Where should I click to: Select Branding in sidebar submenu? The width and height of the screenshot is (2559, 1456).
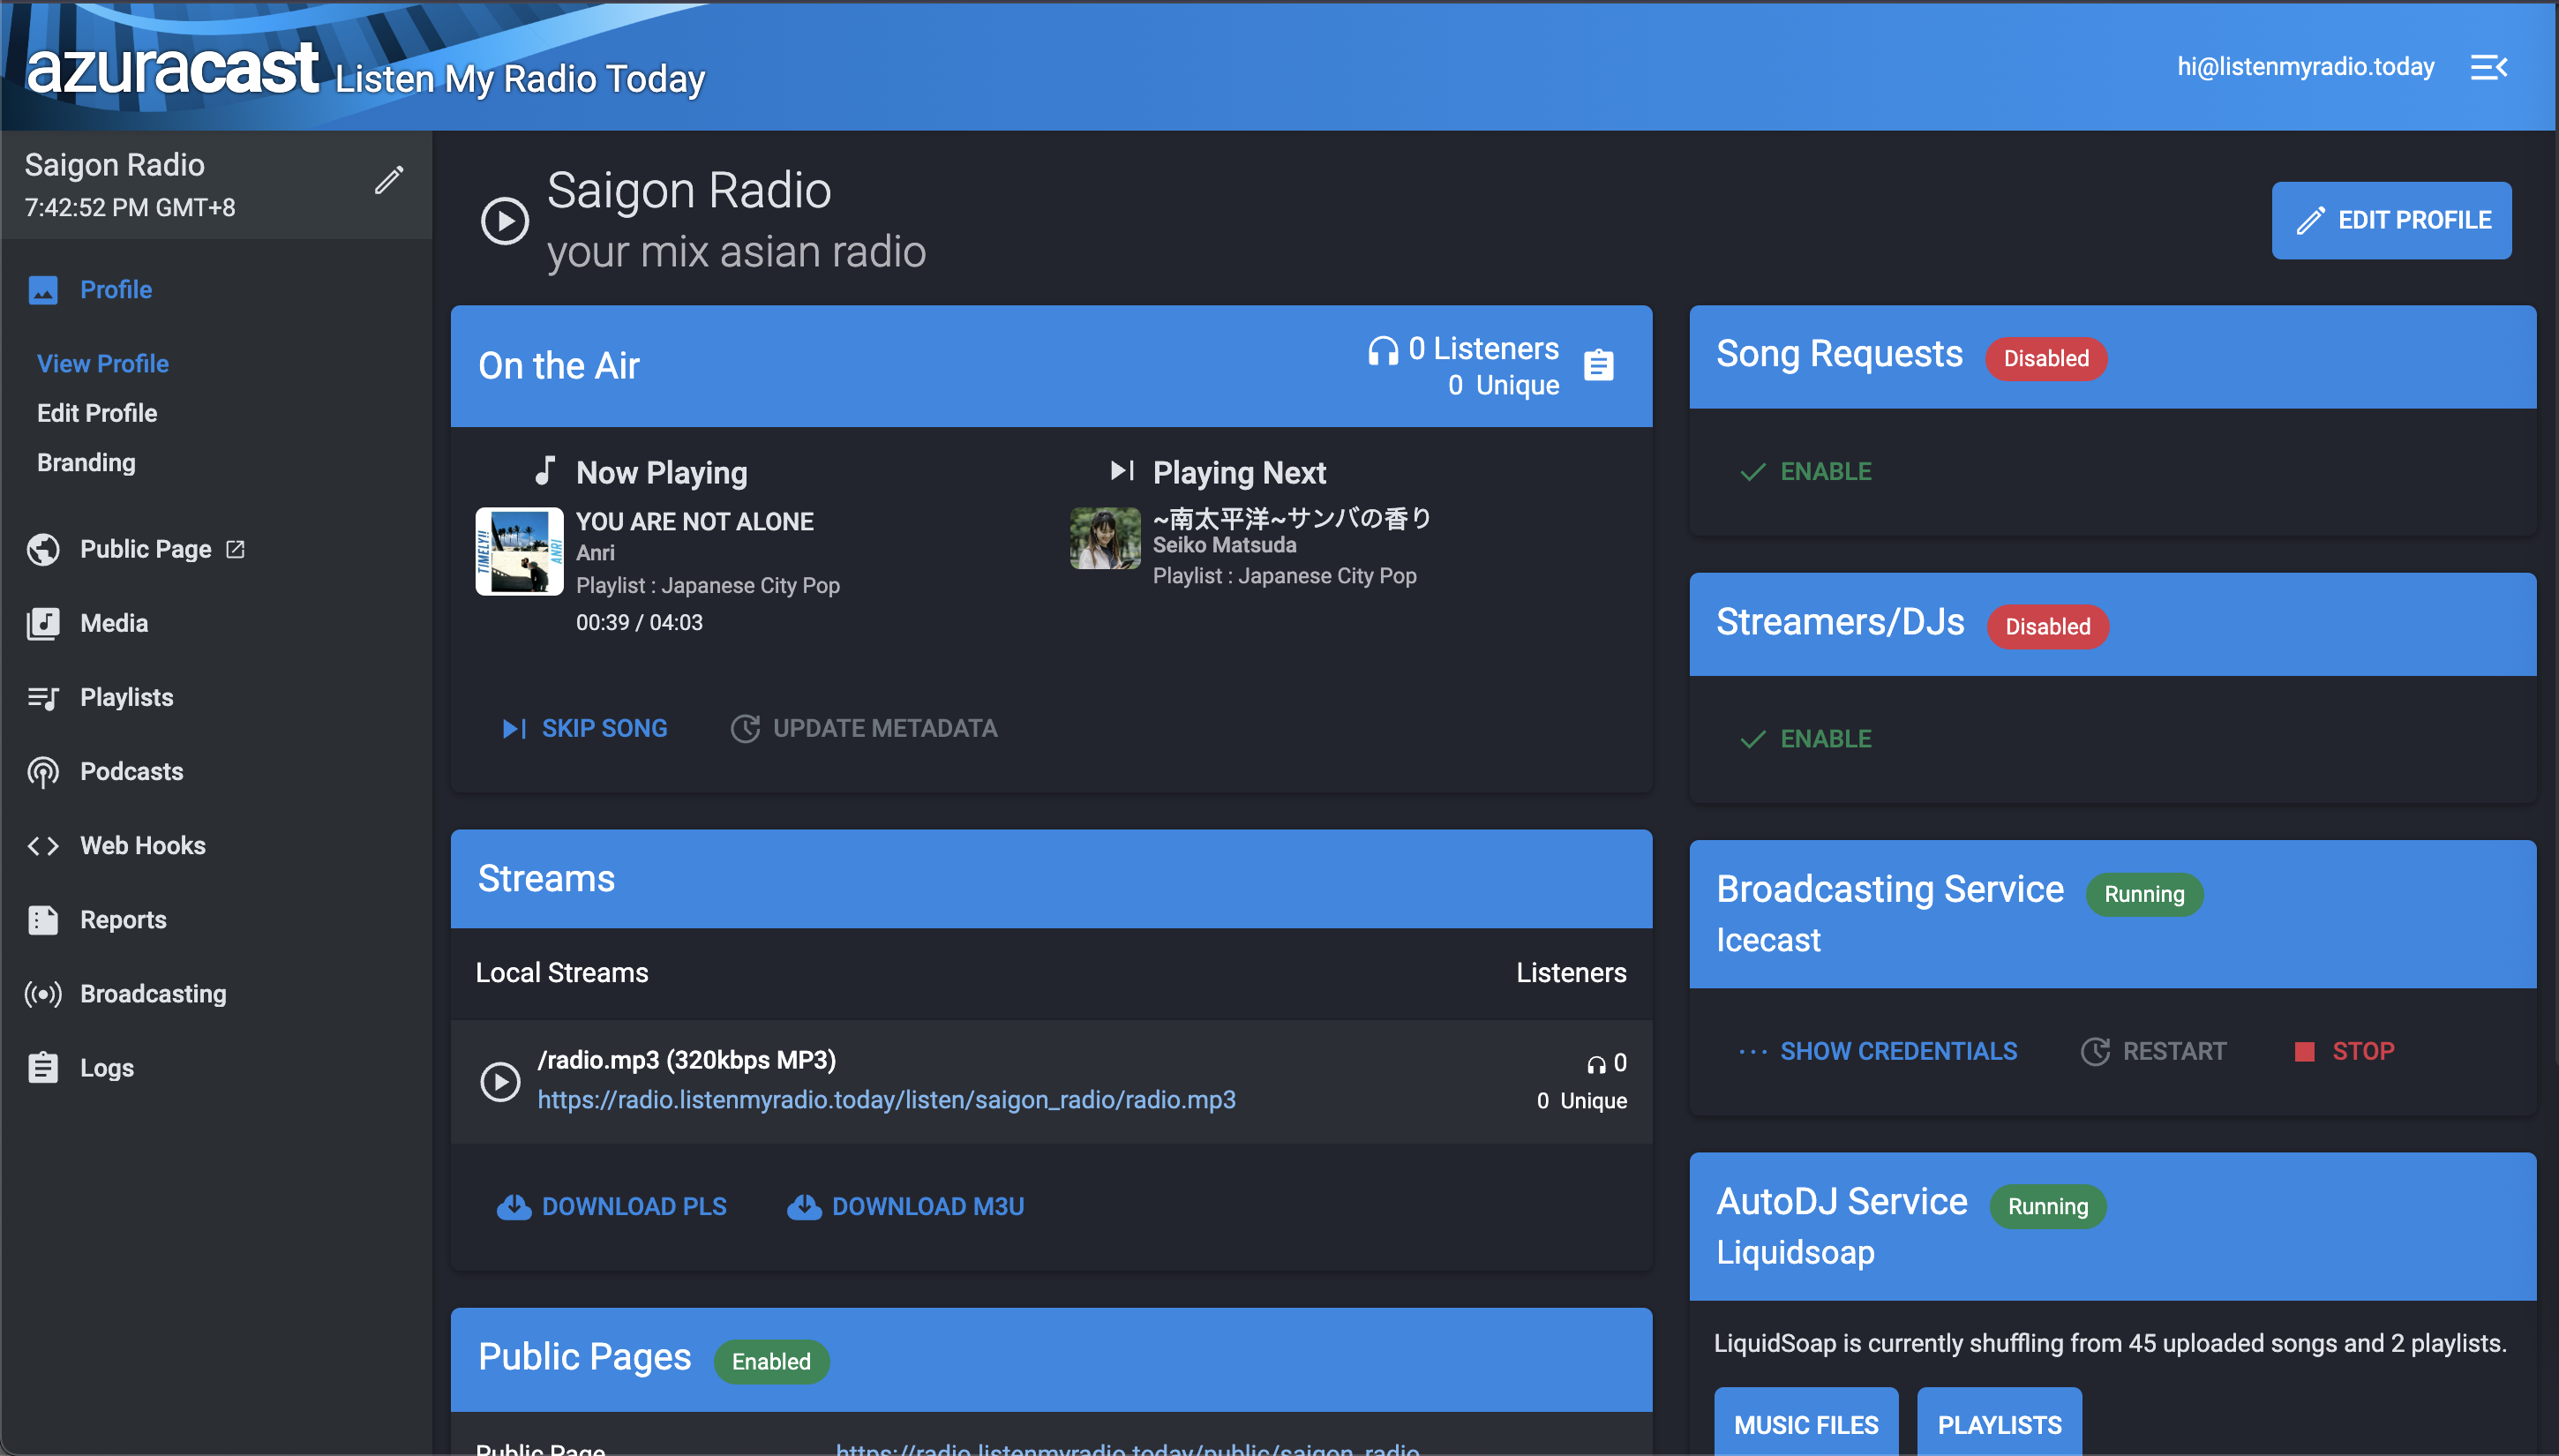[86, 462]
